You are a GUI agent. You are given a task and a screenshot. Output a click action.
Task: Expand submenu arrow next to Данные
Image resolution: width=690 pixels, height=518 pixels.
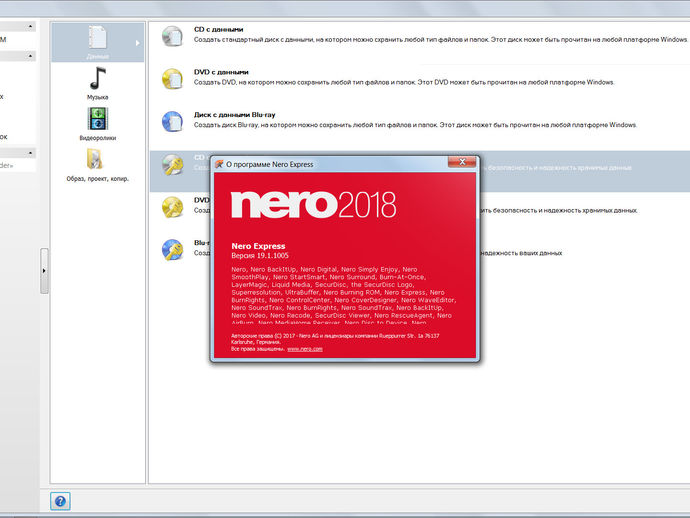coord(137,43)
